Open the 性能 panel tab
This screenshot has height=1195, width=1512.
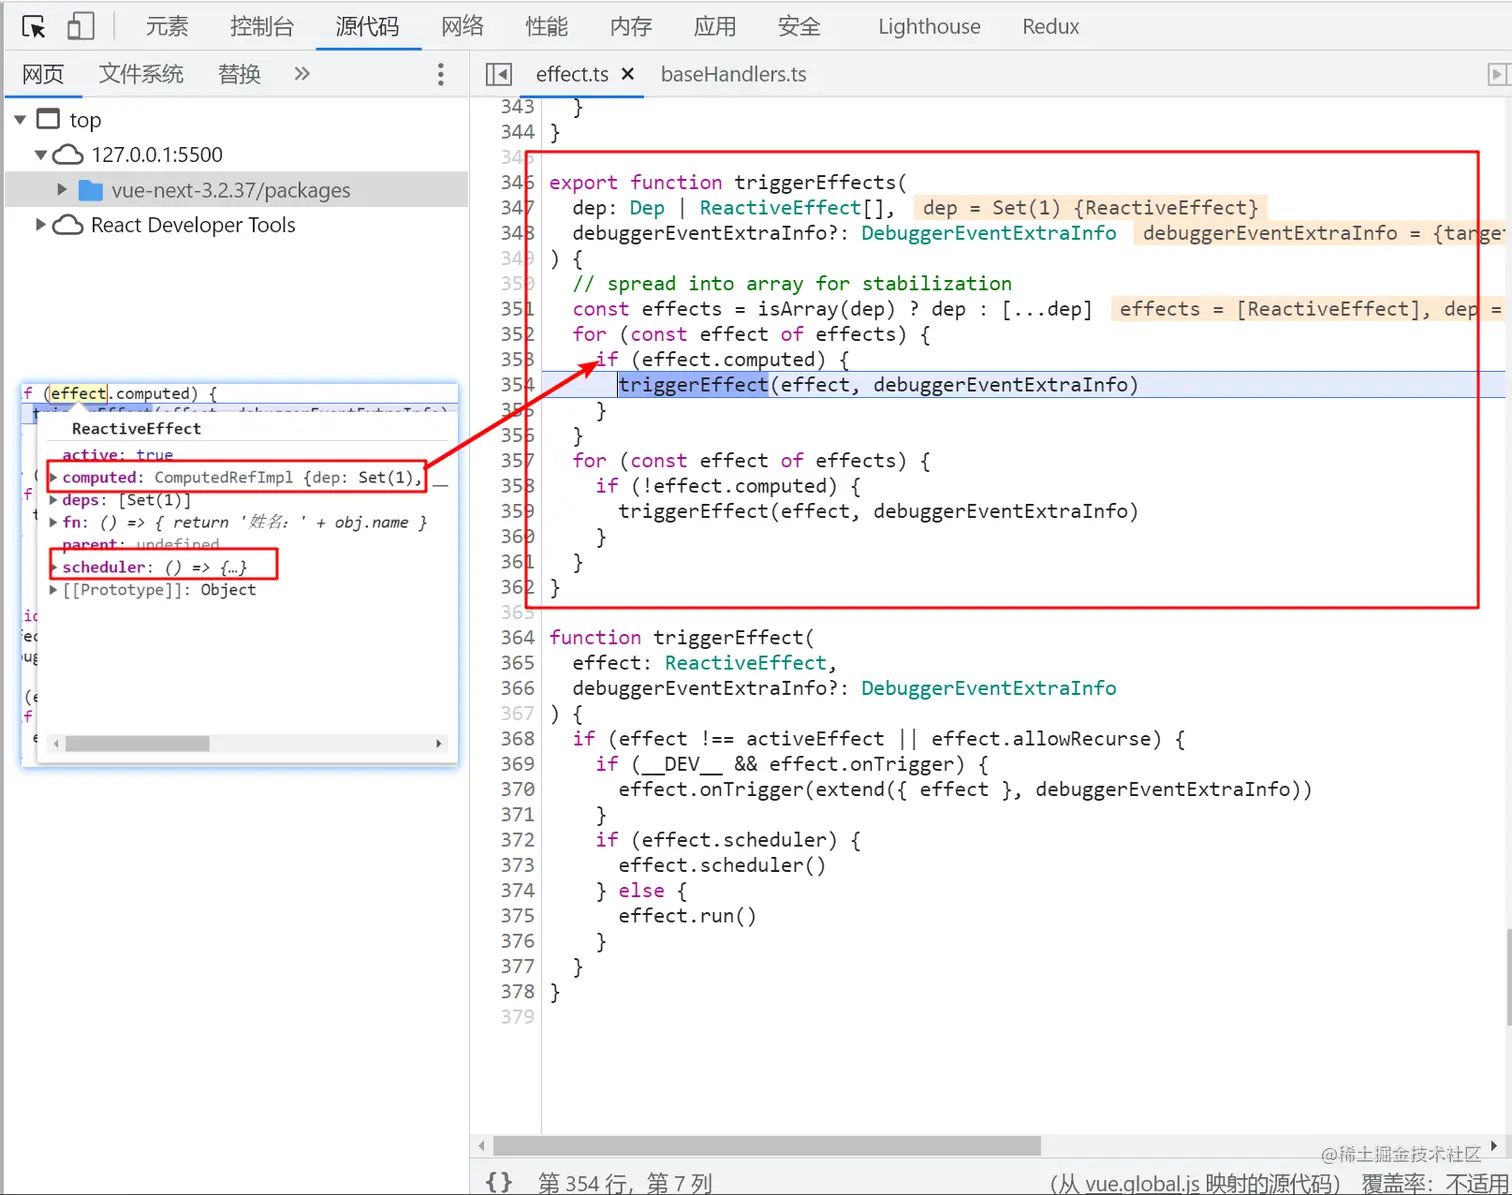pos(547,27)
